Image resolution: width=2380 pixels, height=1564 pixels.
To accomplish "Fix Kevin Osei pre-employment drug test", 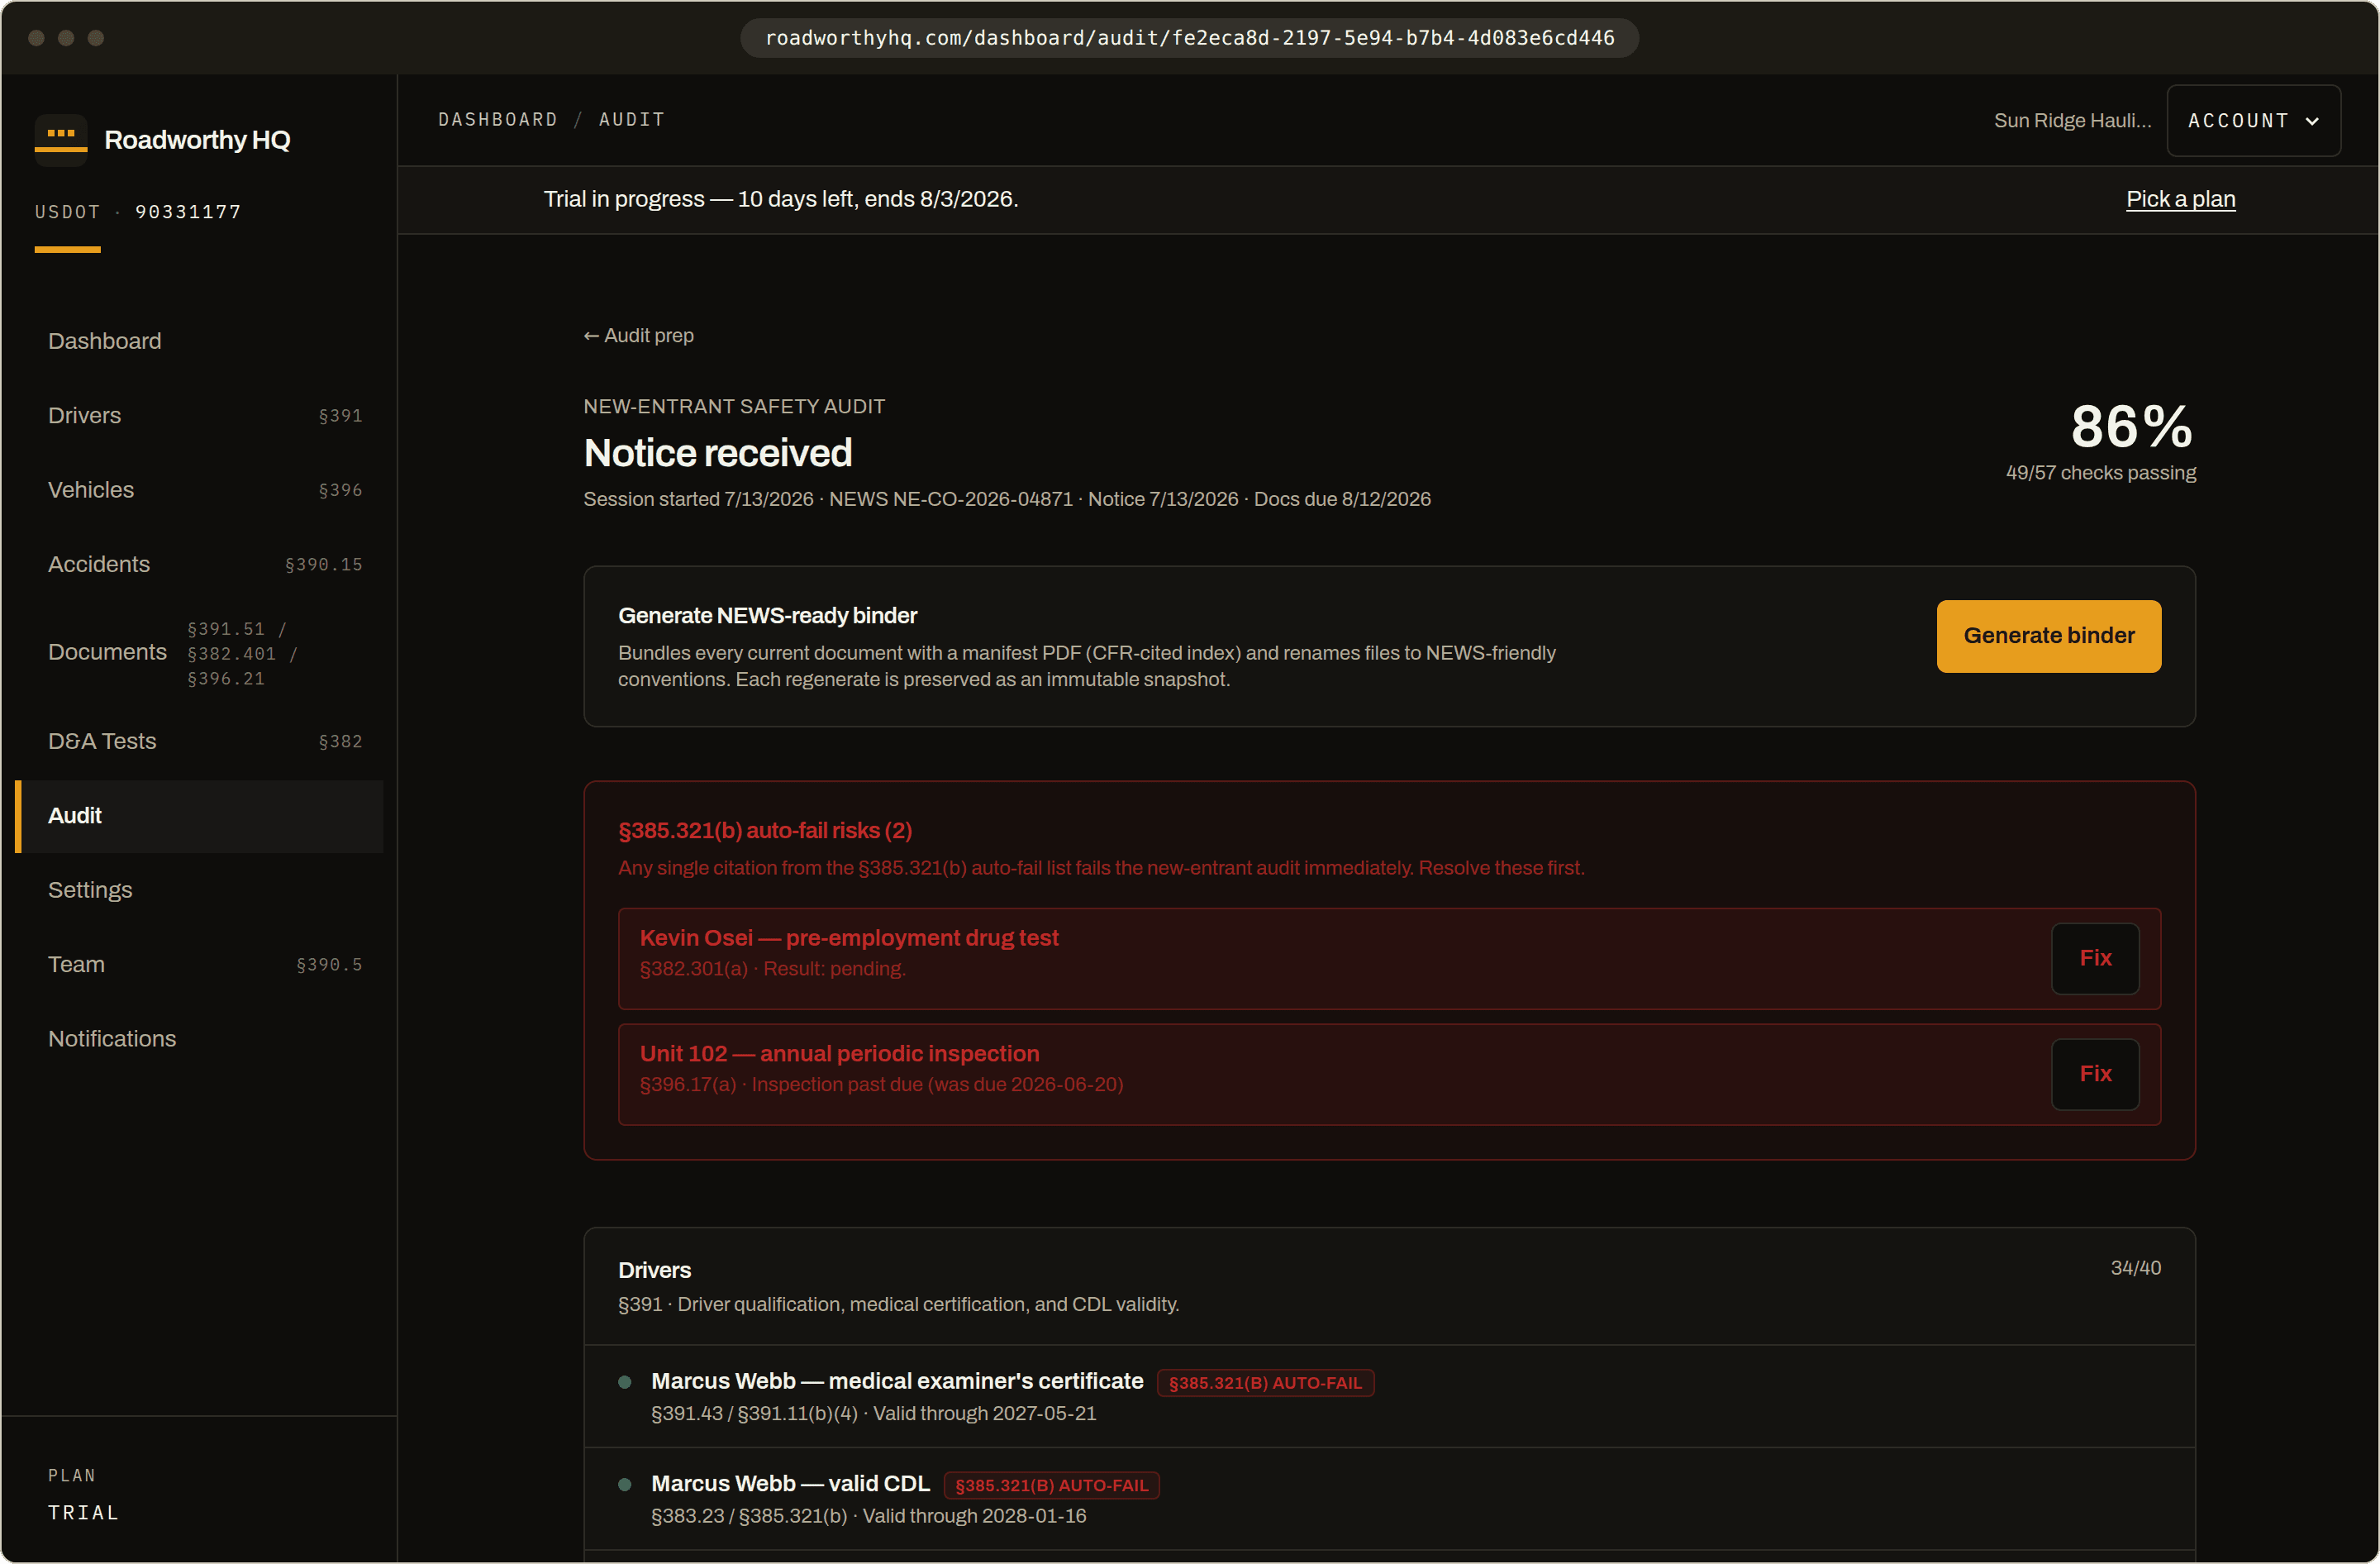I will tap(2095, 958).
